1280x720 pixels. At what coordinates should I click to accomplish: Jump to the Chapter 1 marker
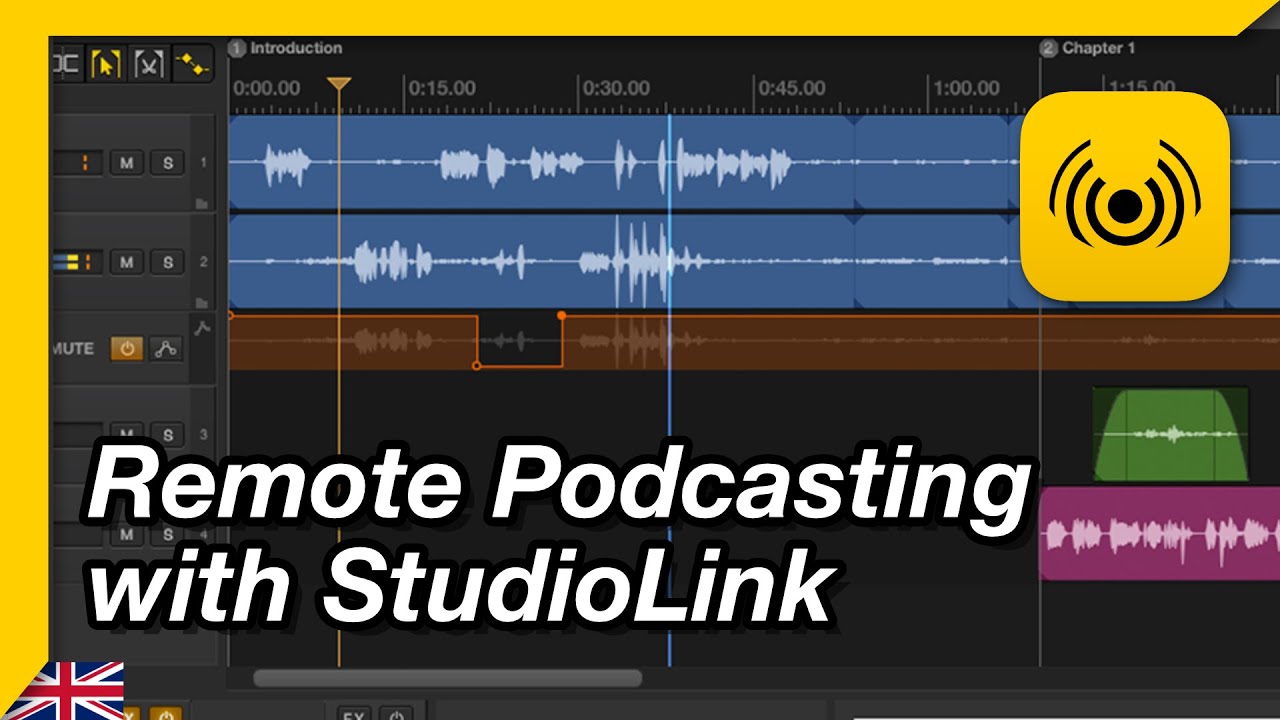click(1088, 48)
